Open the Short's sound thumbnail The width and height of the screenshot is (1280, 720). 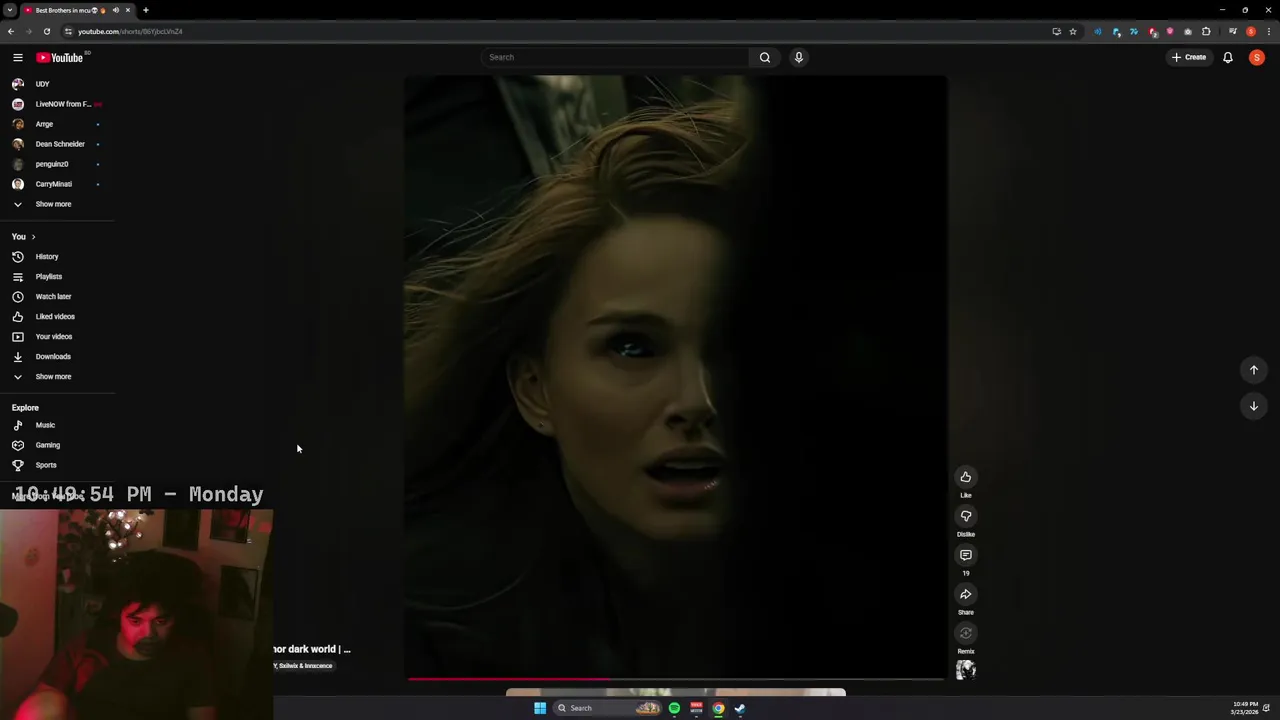point(966,670)
